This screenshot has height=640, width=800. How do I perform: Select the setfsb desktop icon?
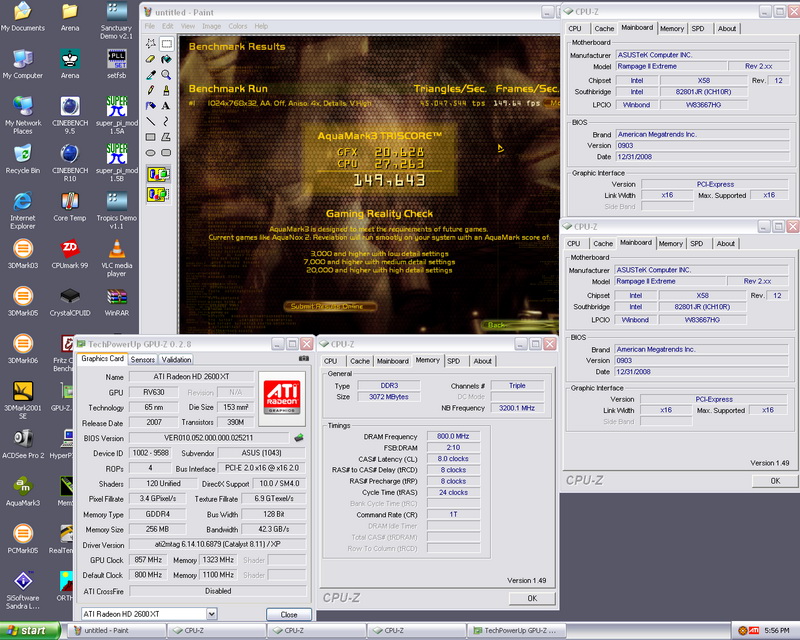[x=117, y=64]
